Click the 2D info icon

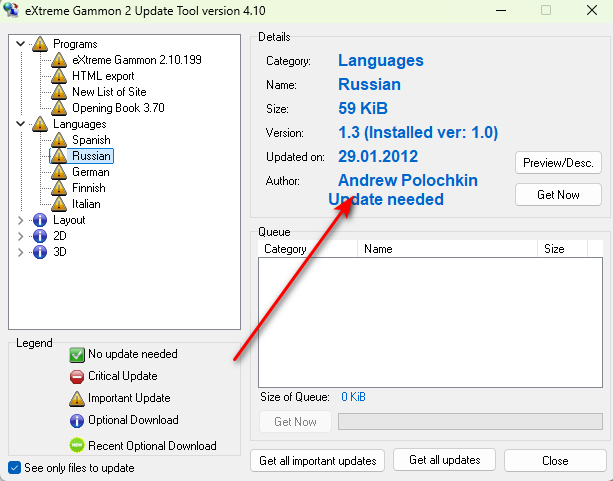click(x=40, y=236)
